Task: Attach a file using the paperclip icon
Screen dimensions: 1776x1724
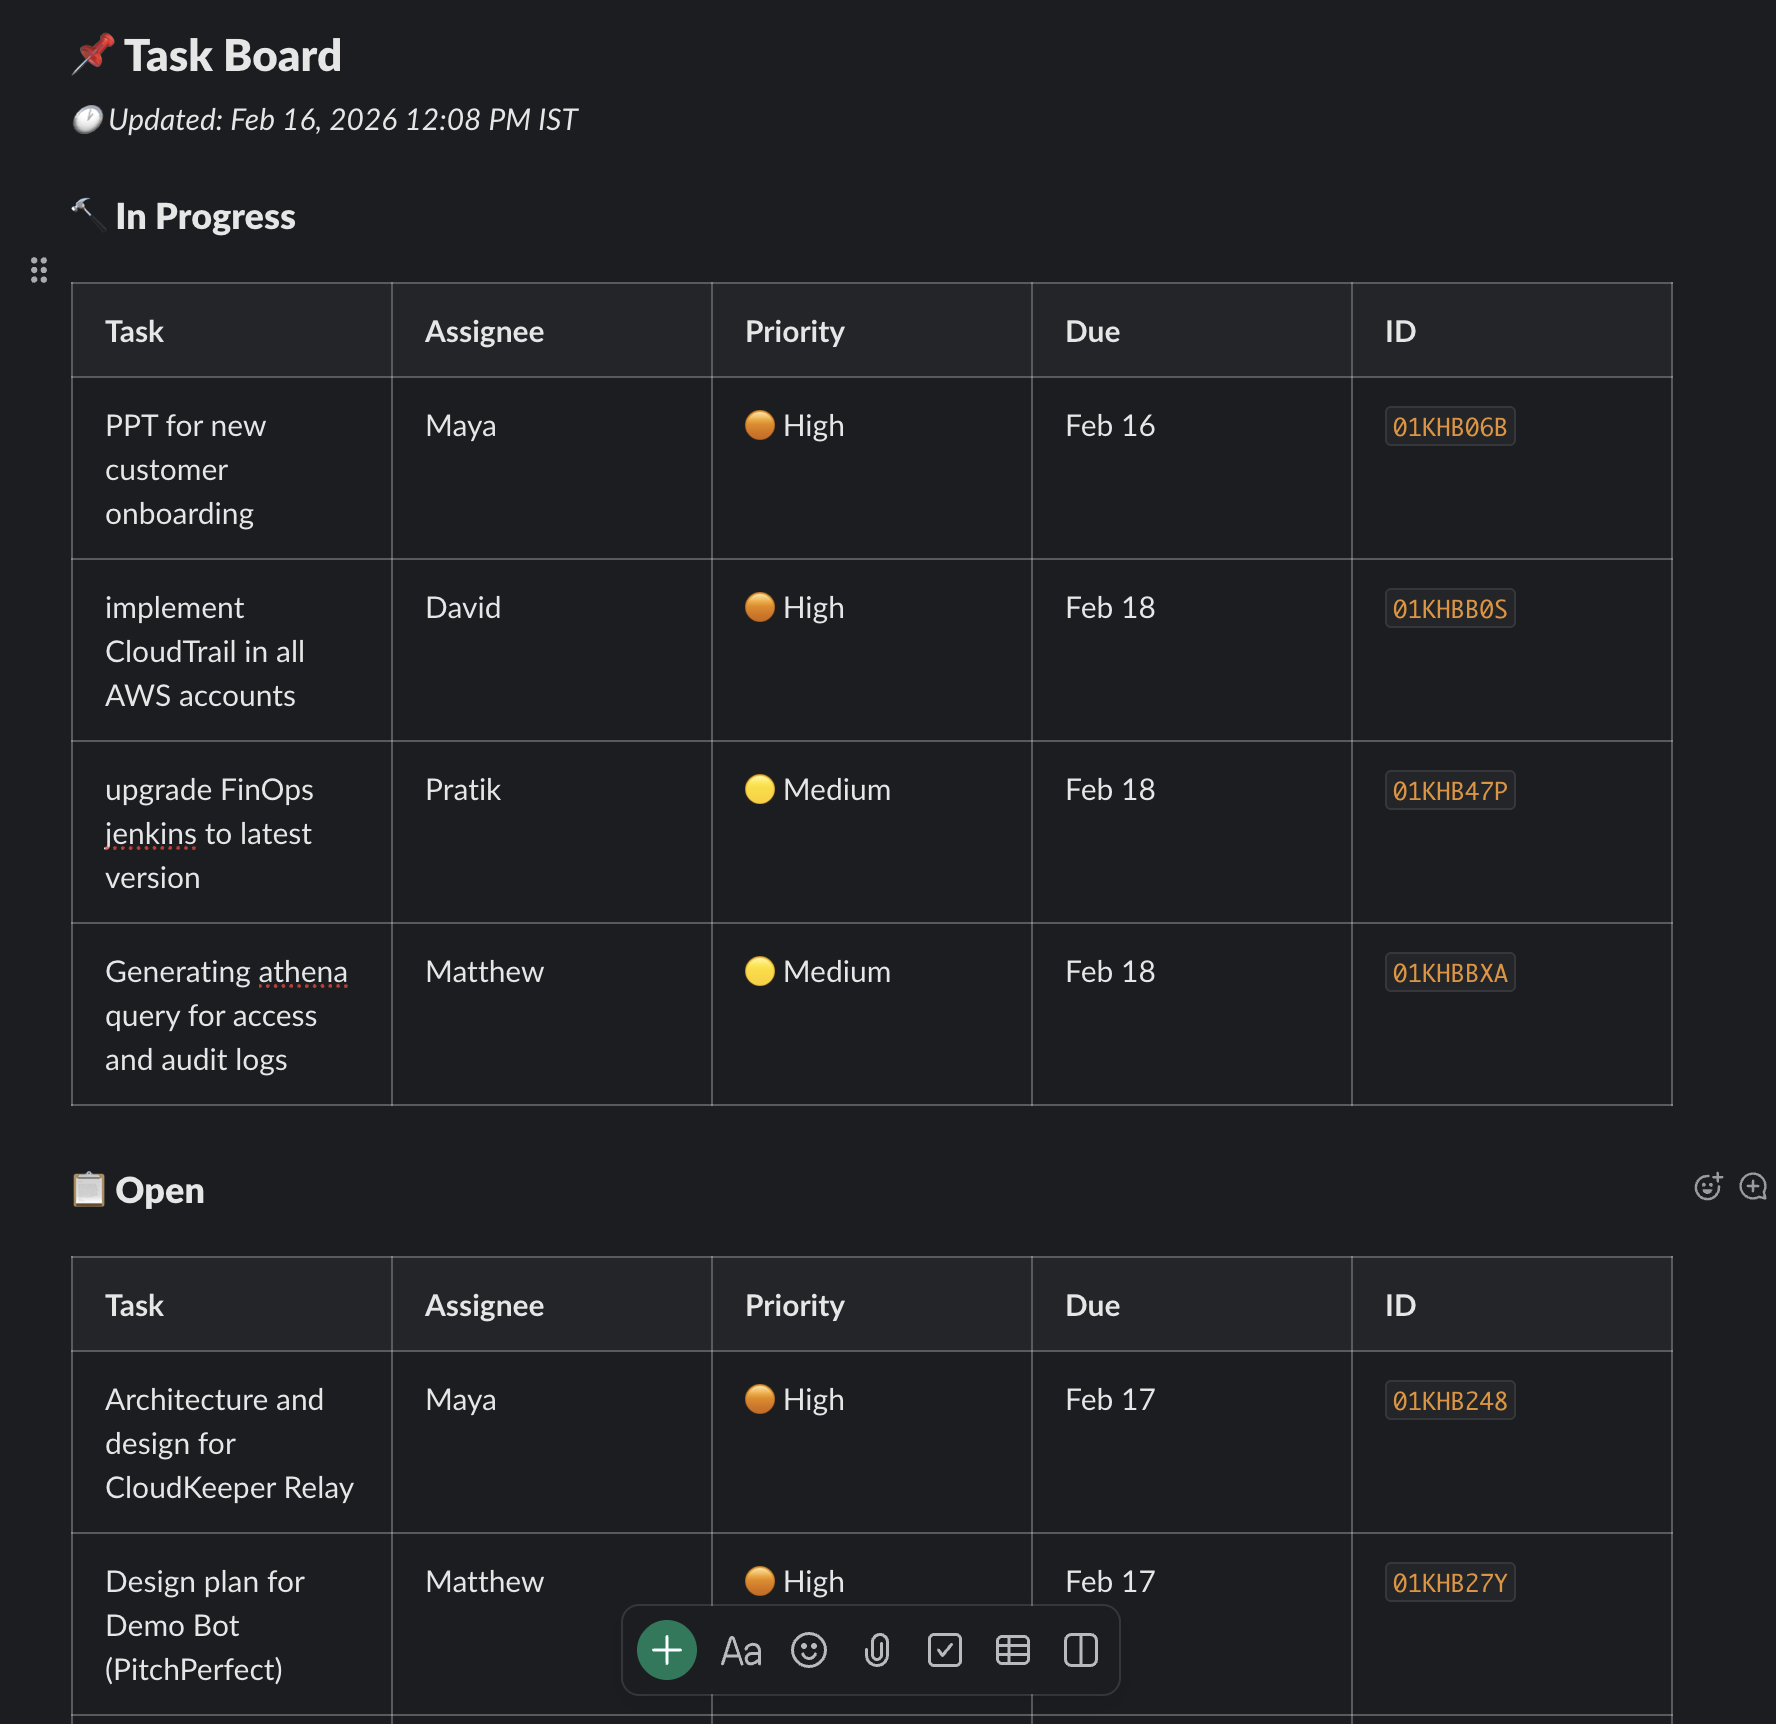Action: click(x=877, y=1650)
